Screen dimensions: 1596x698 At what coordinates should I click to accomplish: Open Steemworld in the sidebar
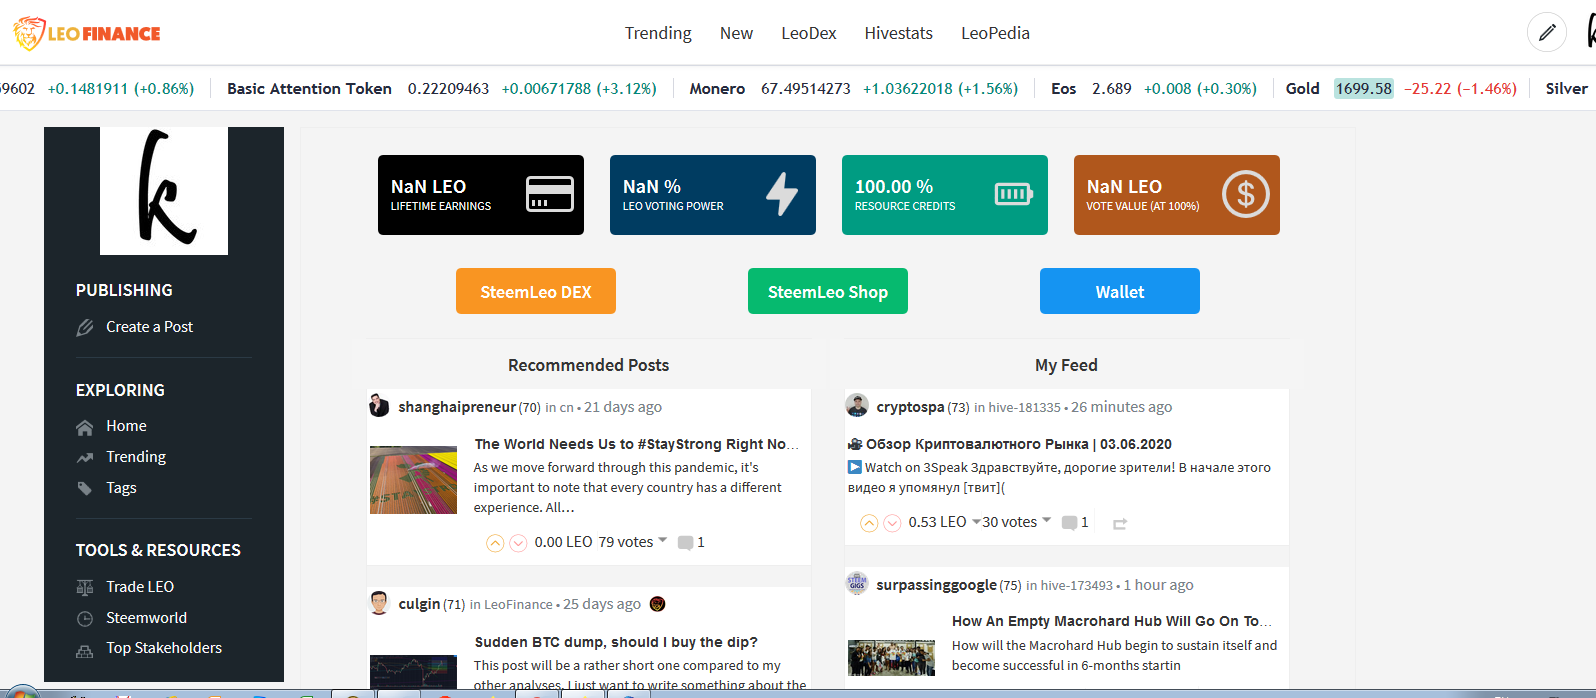pyautogui.click(x=147, y=618)
